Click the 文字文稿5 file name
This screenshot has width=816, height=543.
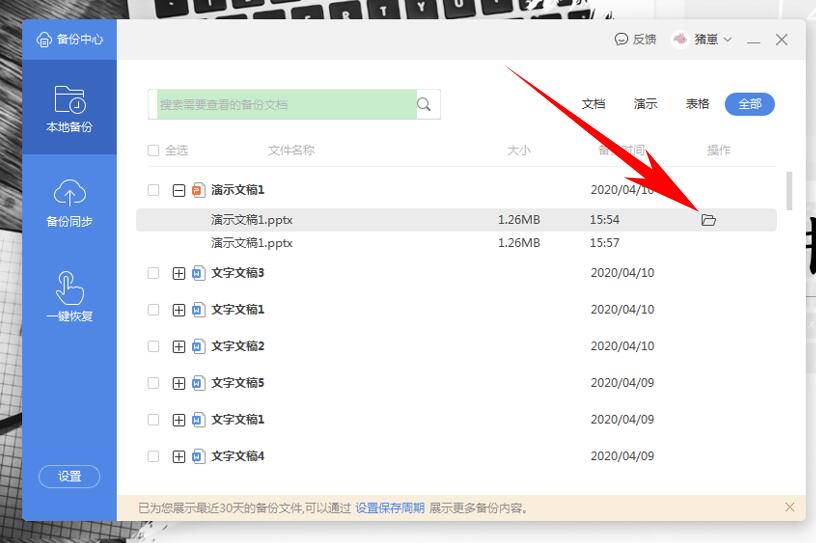point(238,383)
